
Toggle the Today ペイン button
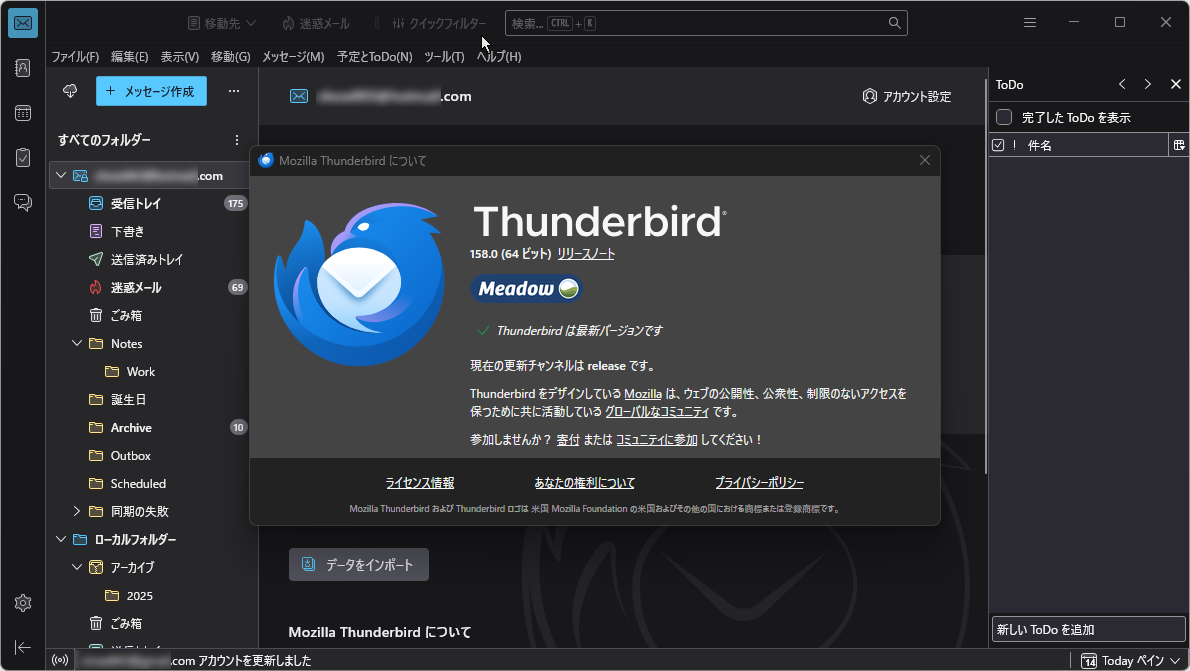(x=1131, y=661)
